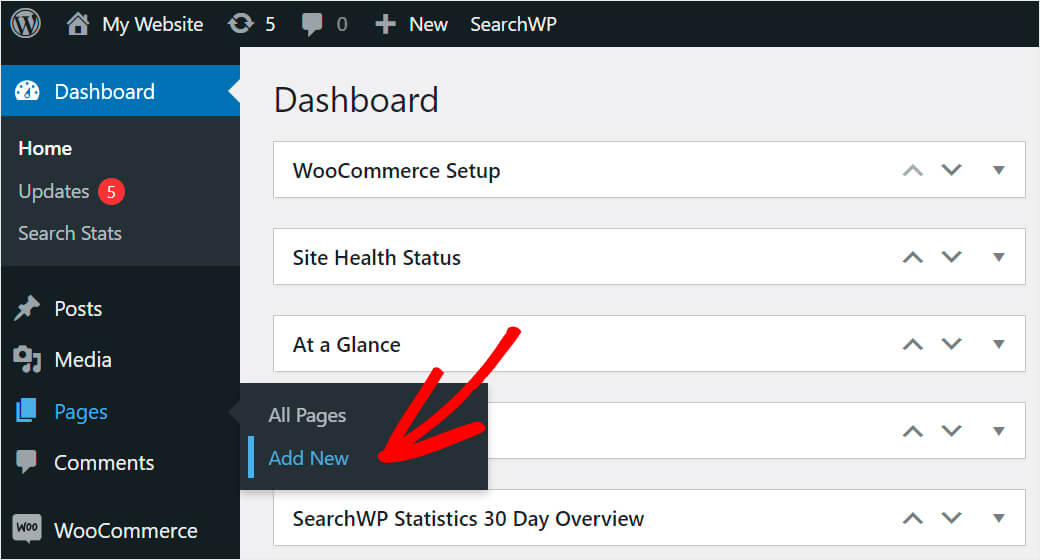1040x560 pixels.
Task: Toggle At a Glance panel triangle
Action: [998, 344]
